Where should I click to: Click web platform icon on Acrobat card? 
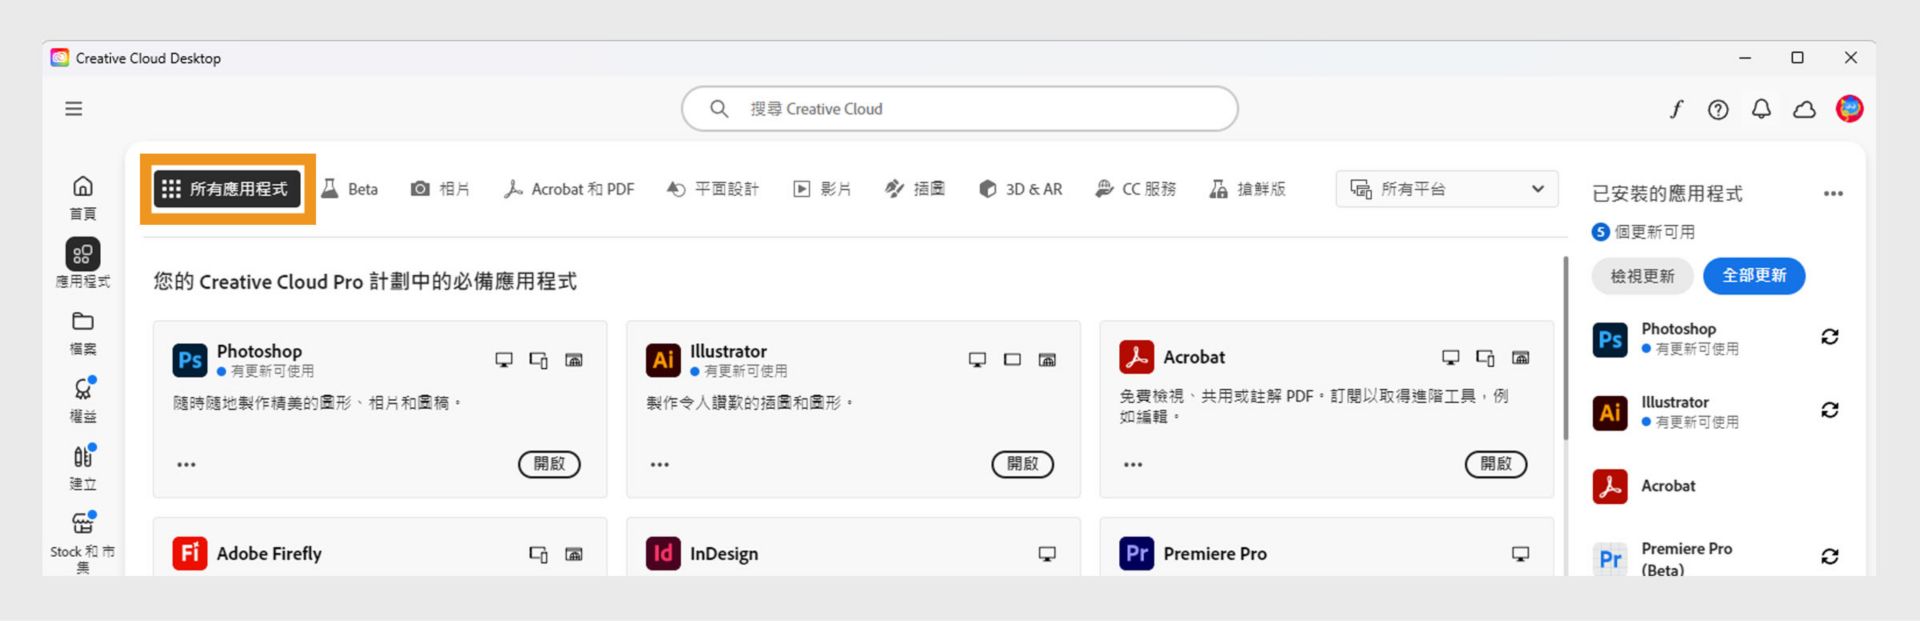pos(1520,357)
